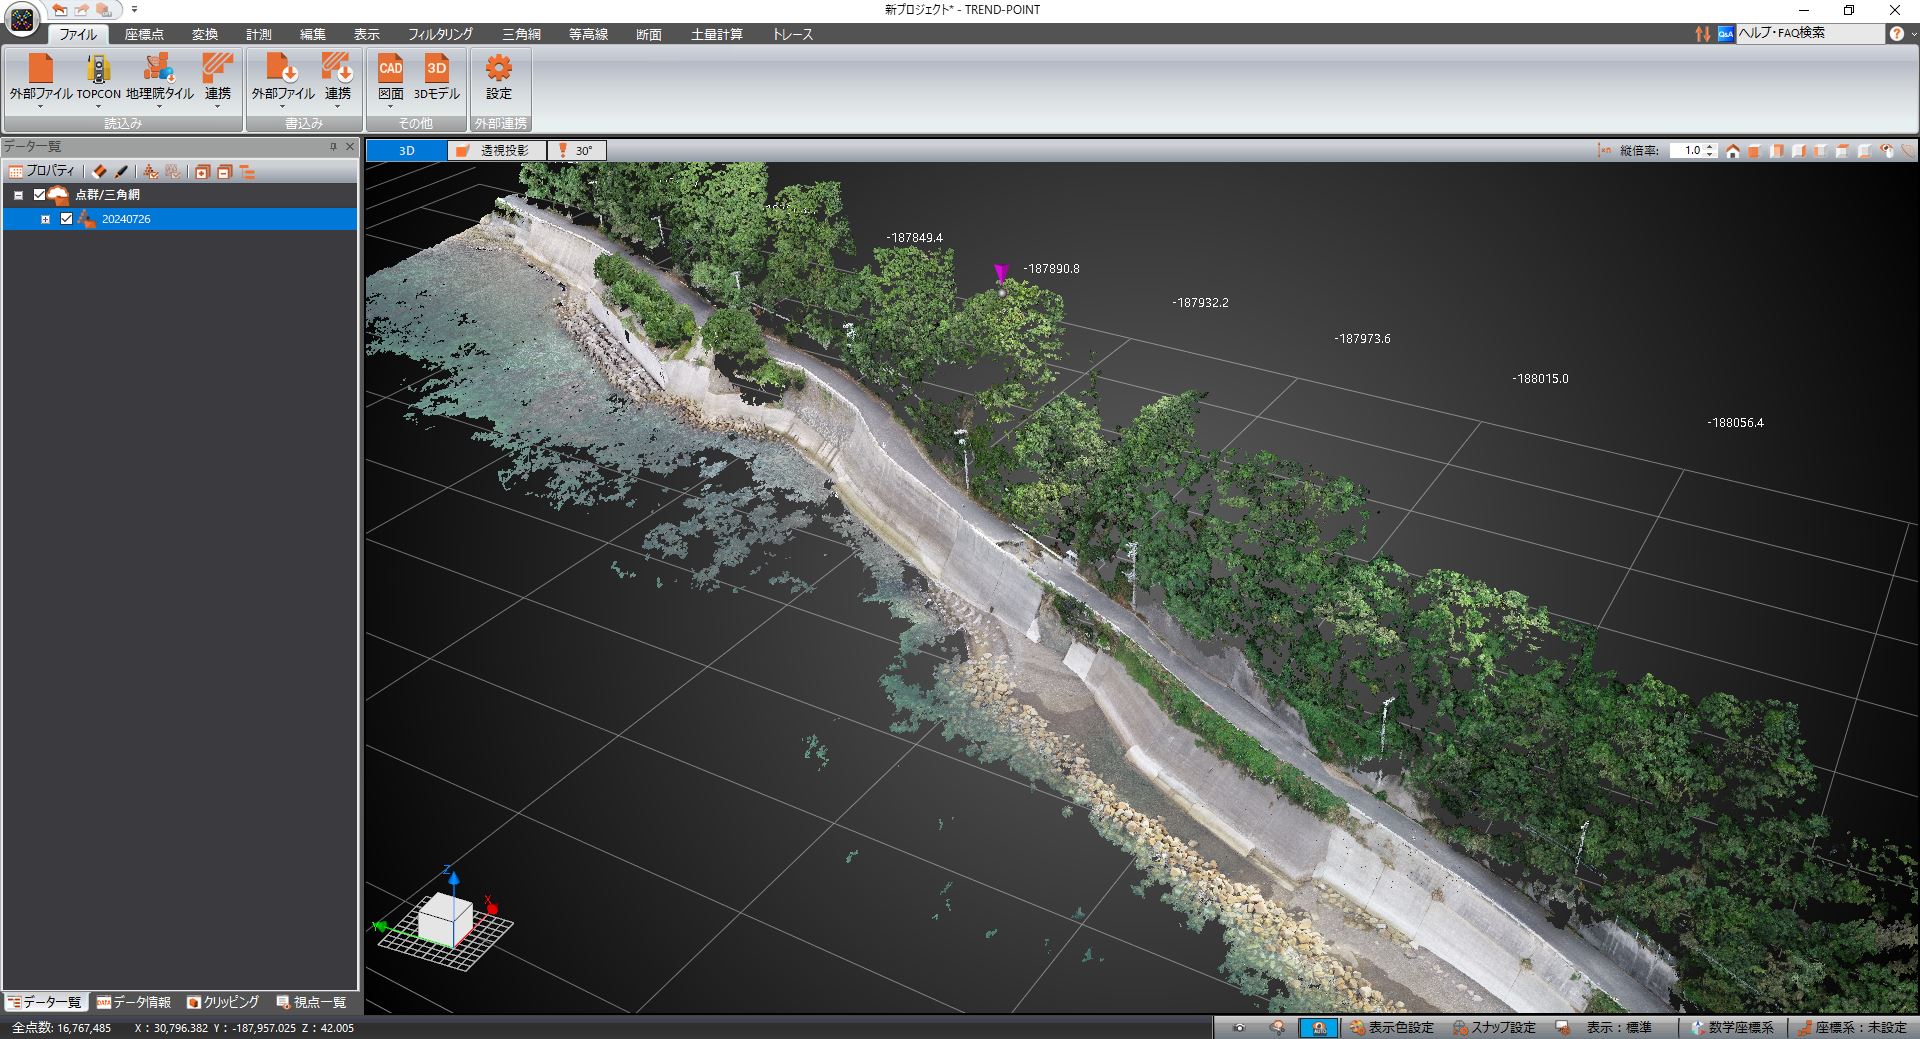1920x1039 pixels.
Task: Uncheck the 20240726 layer checkbox
Action: coord(67,219)
